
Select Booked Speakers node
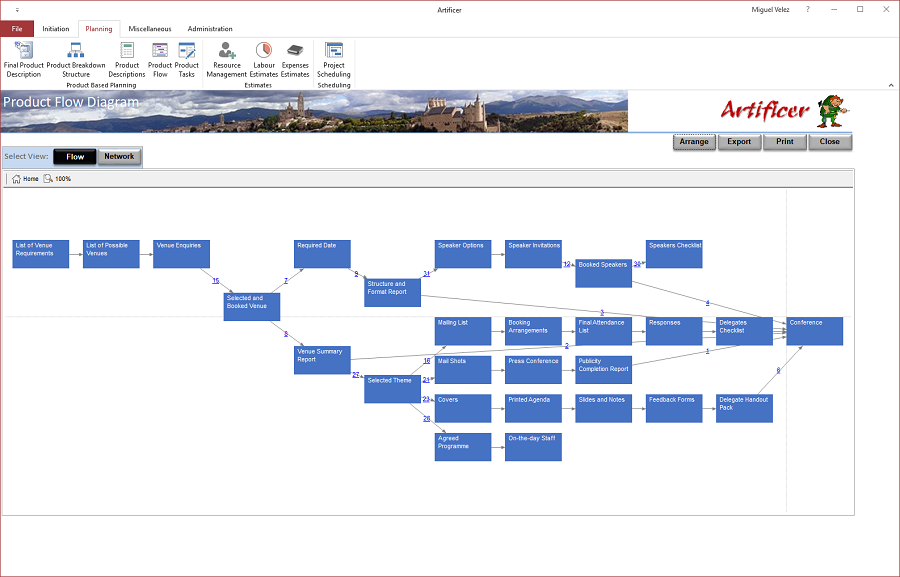pyautogui.click(x=603, y=273)
